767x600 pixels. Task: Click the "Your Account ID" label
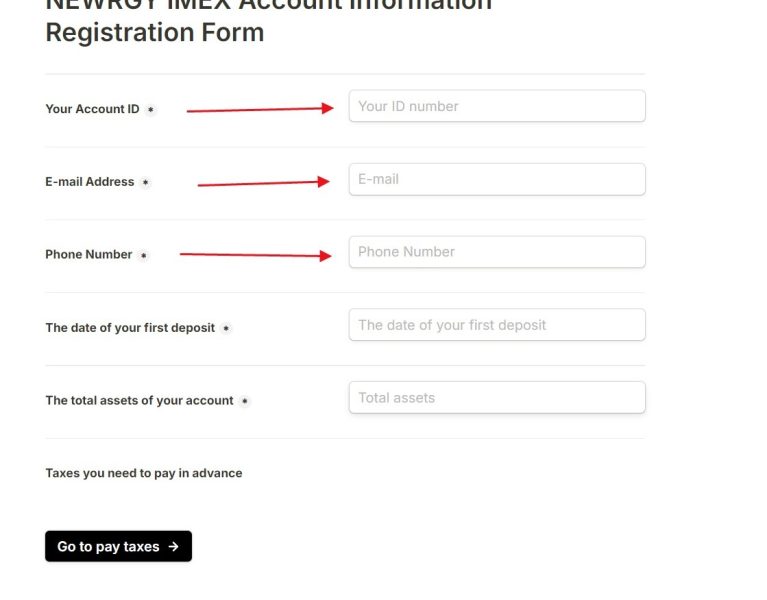pos(92,109)
